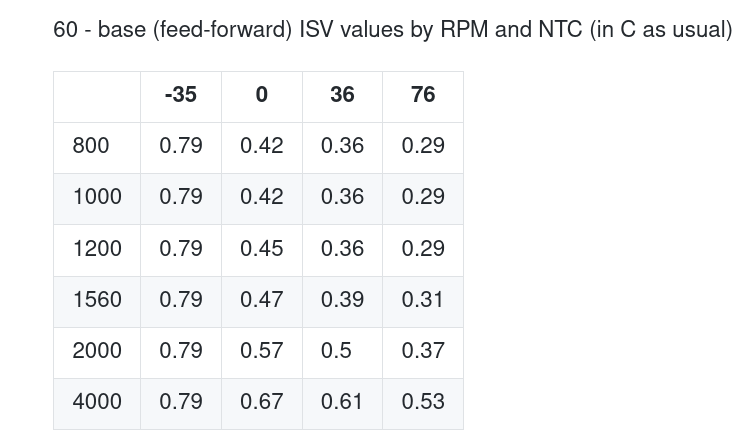This screenshot has height=442, width=744.
Task: Select the 76 column header
Action: tap(423, 95)
